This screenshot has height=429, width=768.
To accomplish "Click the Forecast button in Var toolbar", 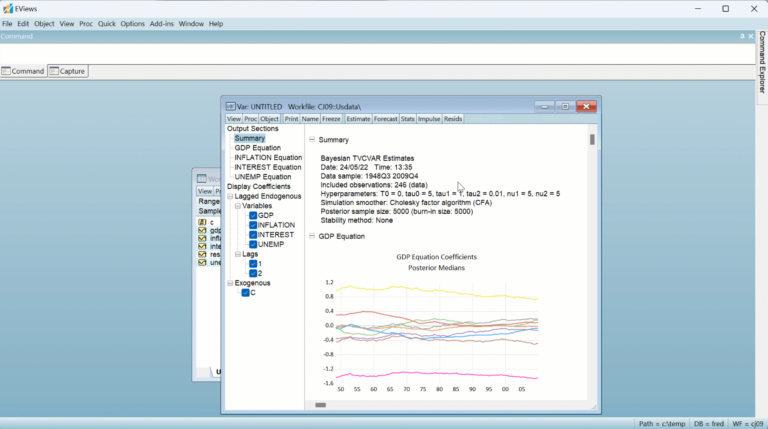I will [x=385, y=119].
